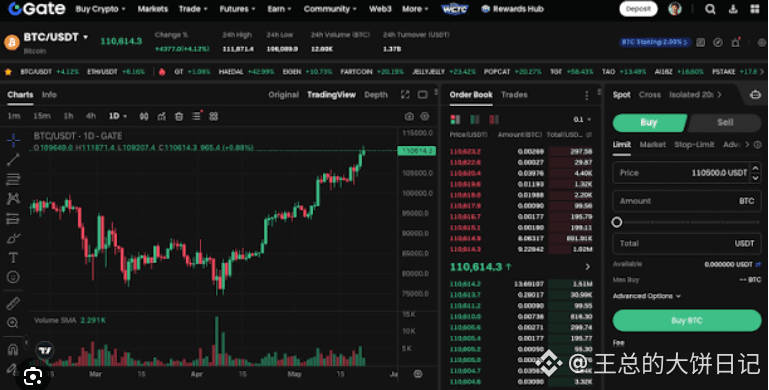Switch to the Info tab
Screen dimensions: 769x390
tap(49, 95)
